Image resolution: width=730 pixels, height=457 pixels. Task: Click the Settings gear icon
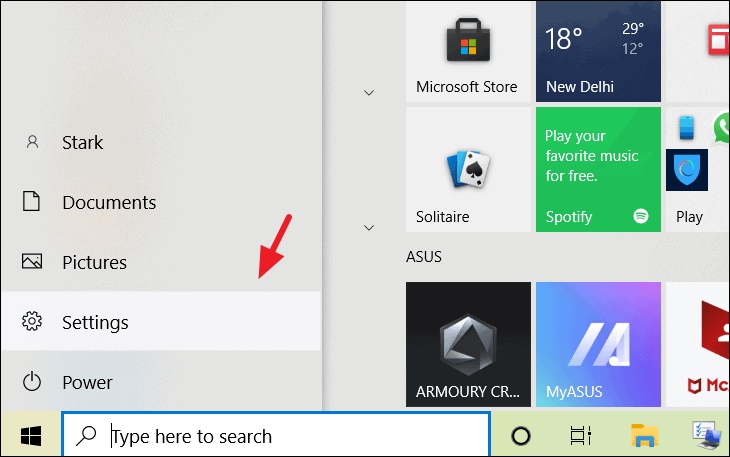32,321
